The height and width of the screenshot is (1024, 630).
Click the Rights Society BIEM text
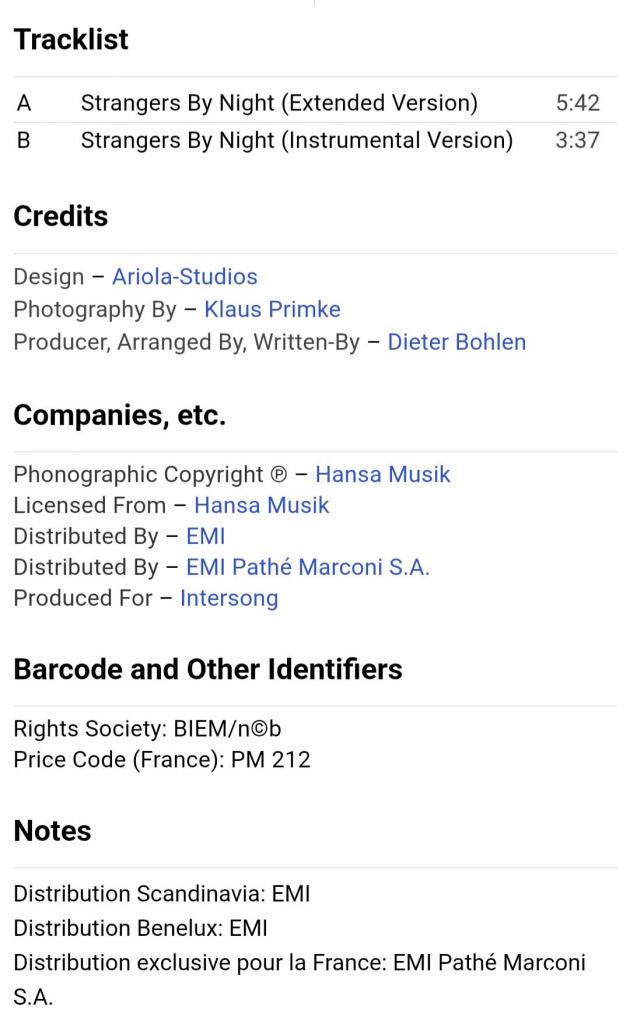point(147,729)
